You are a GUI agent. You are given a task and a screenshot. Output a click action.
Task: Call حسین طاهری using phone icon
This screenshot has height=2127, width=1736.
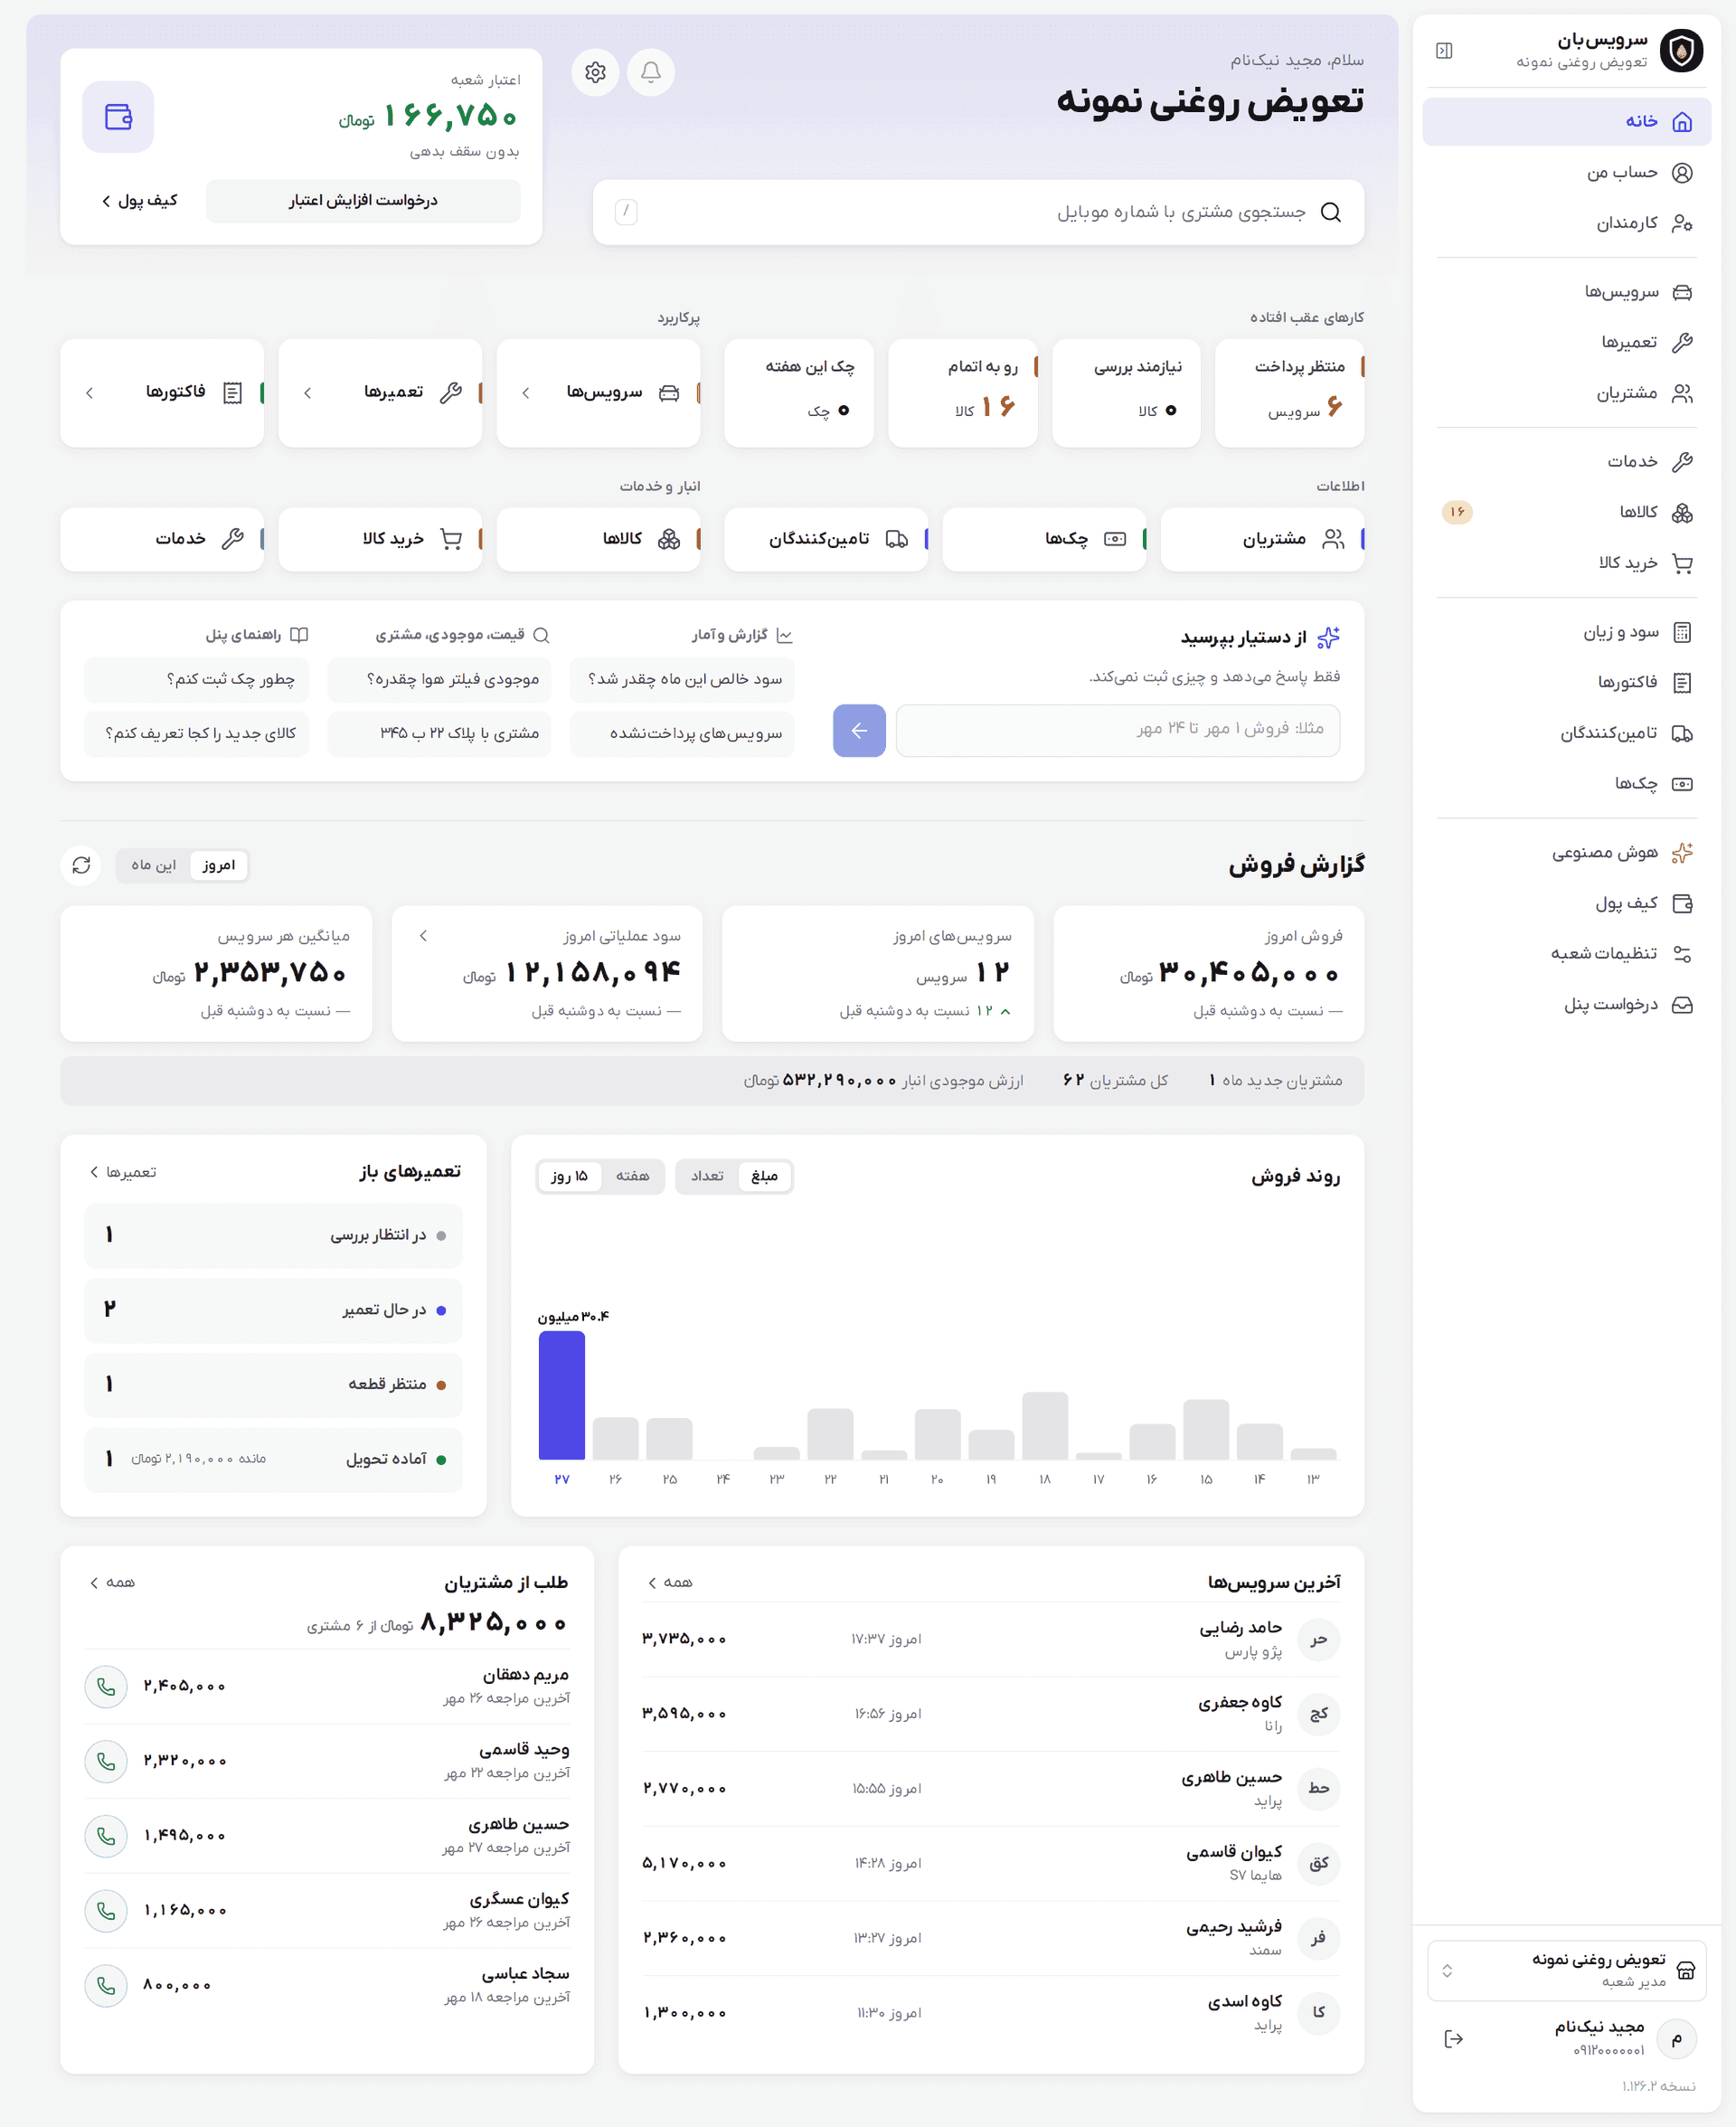coord(106,1835)
